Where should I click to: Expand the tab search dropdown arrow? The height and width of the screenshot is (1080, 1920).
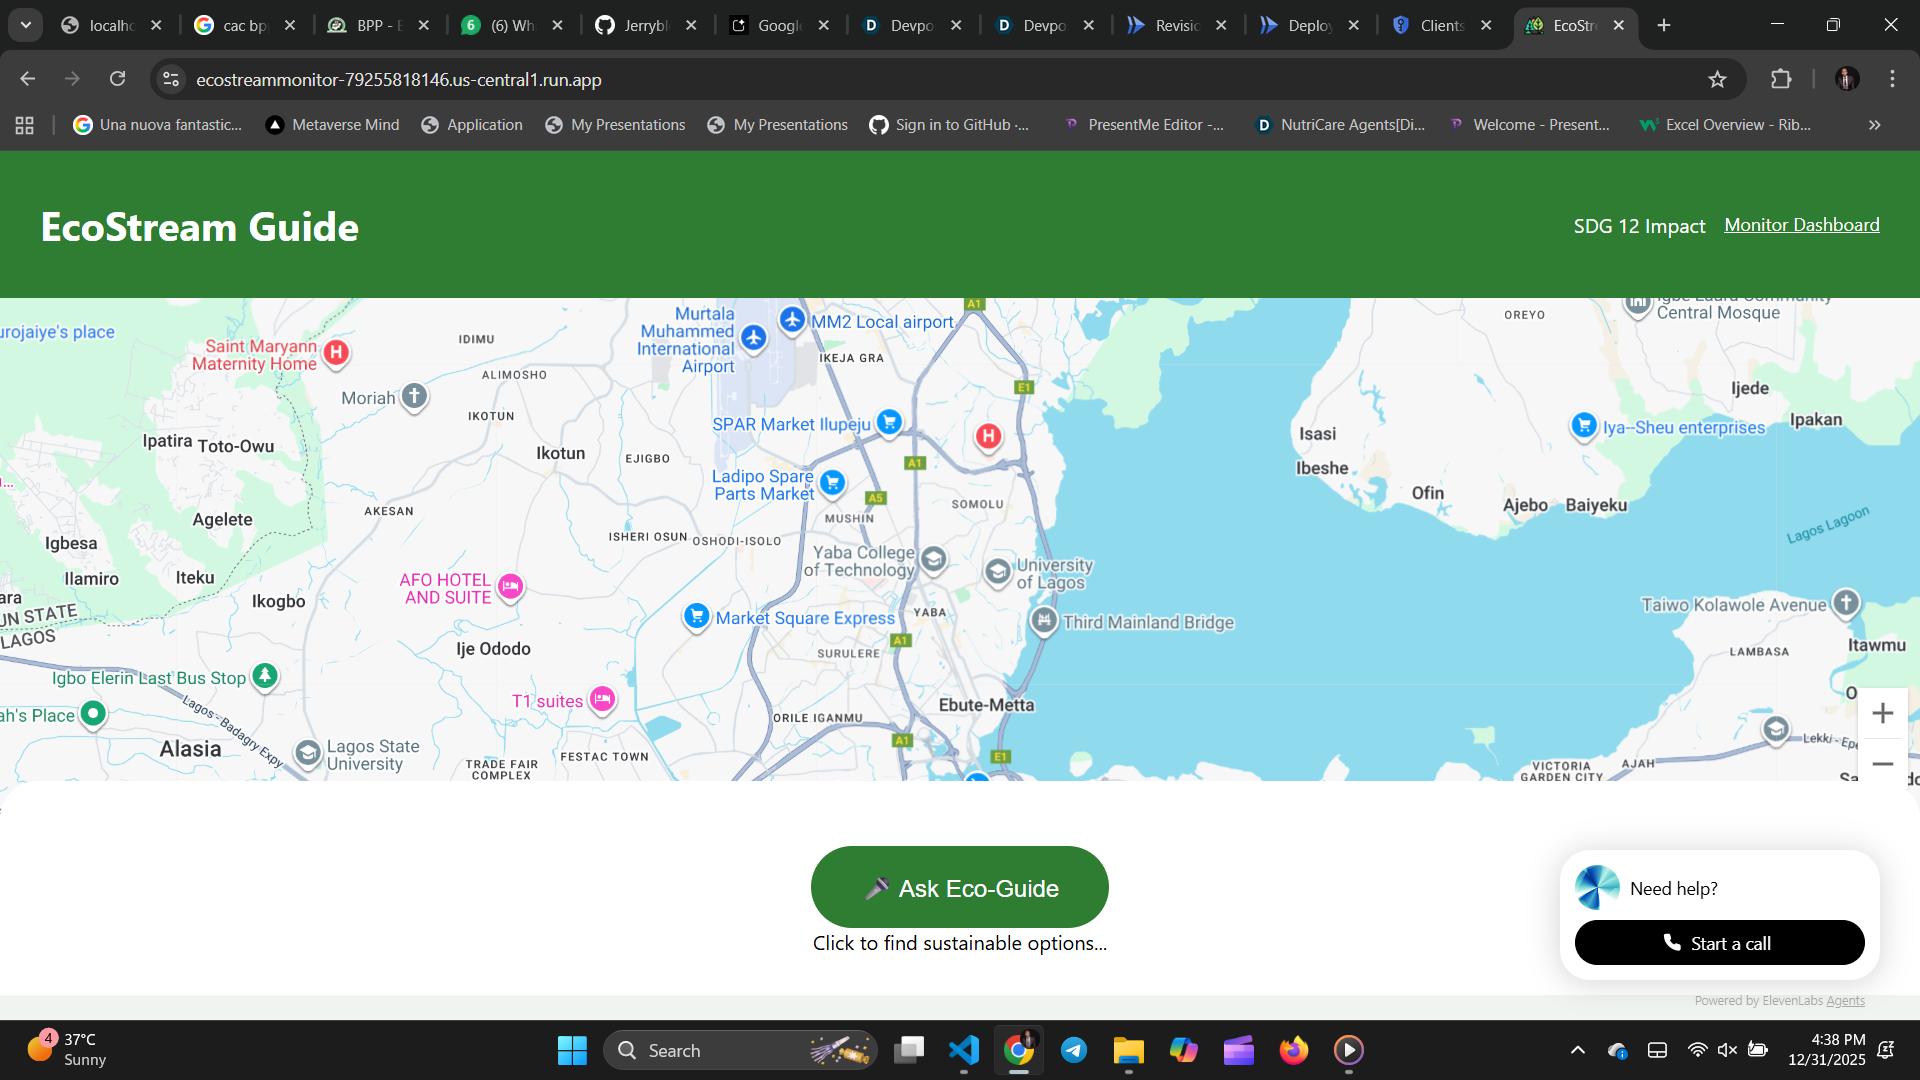25,25
